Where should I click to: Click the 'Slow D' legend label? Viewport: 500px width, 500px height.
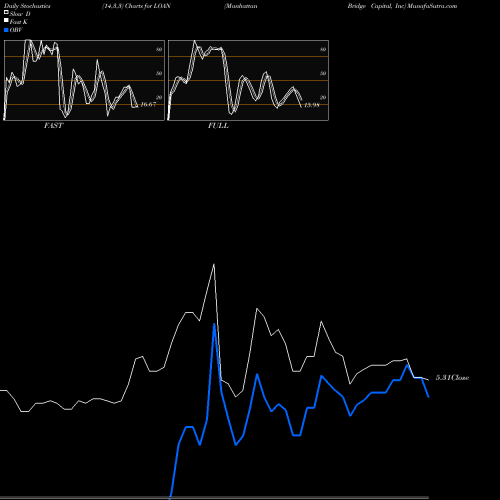tap(20, 14)
